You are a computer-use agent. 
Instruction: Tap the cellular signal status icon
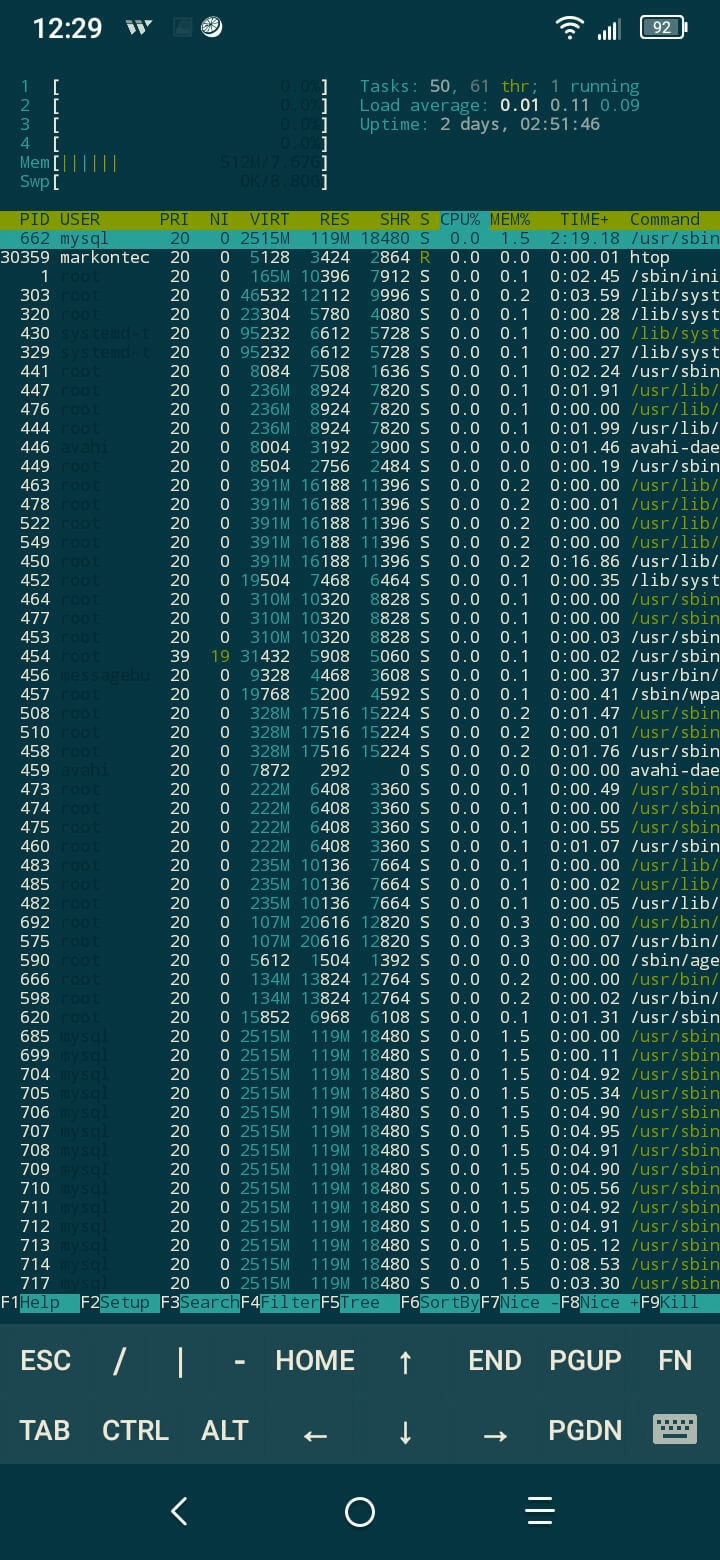609,29
